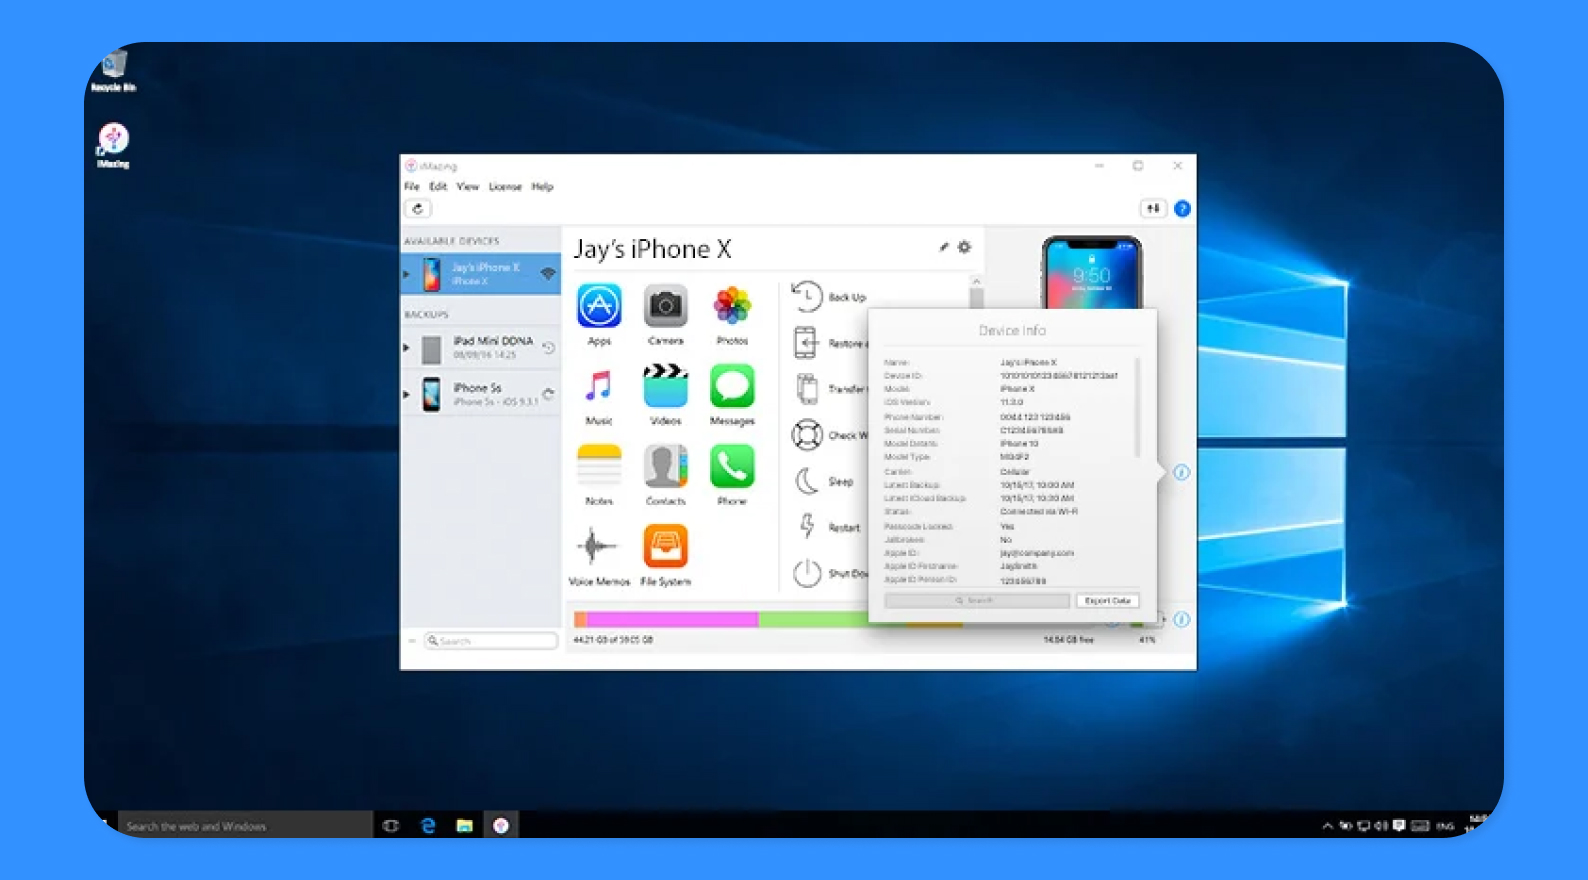1588x880 pixels.
Task: Open the Contacts section
Action: [x=665, y=466]
